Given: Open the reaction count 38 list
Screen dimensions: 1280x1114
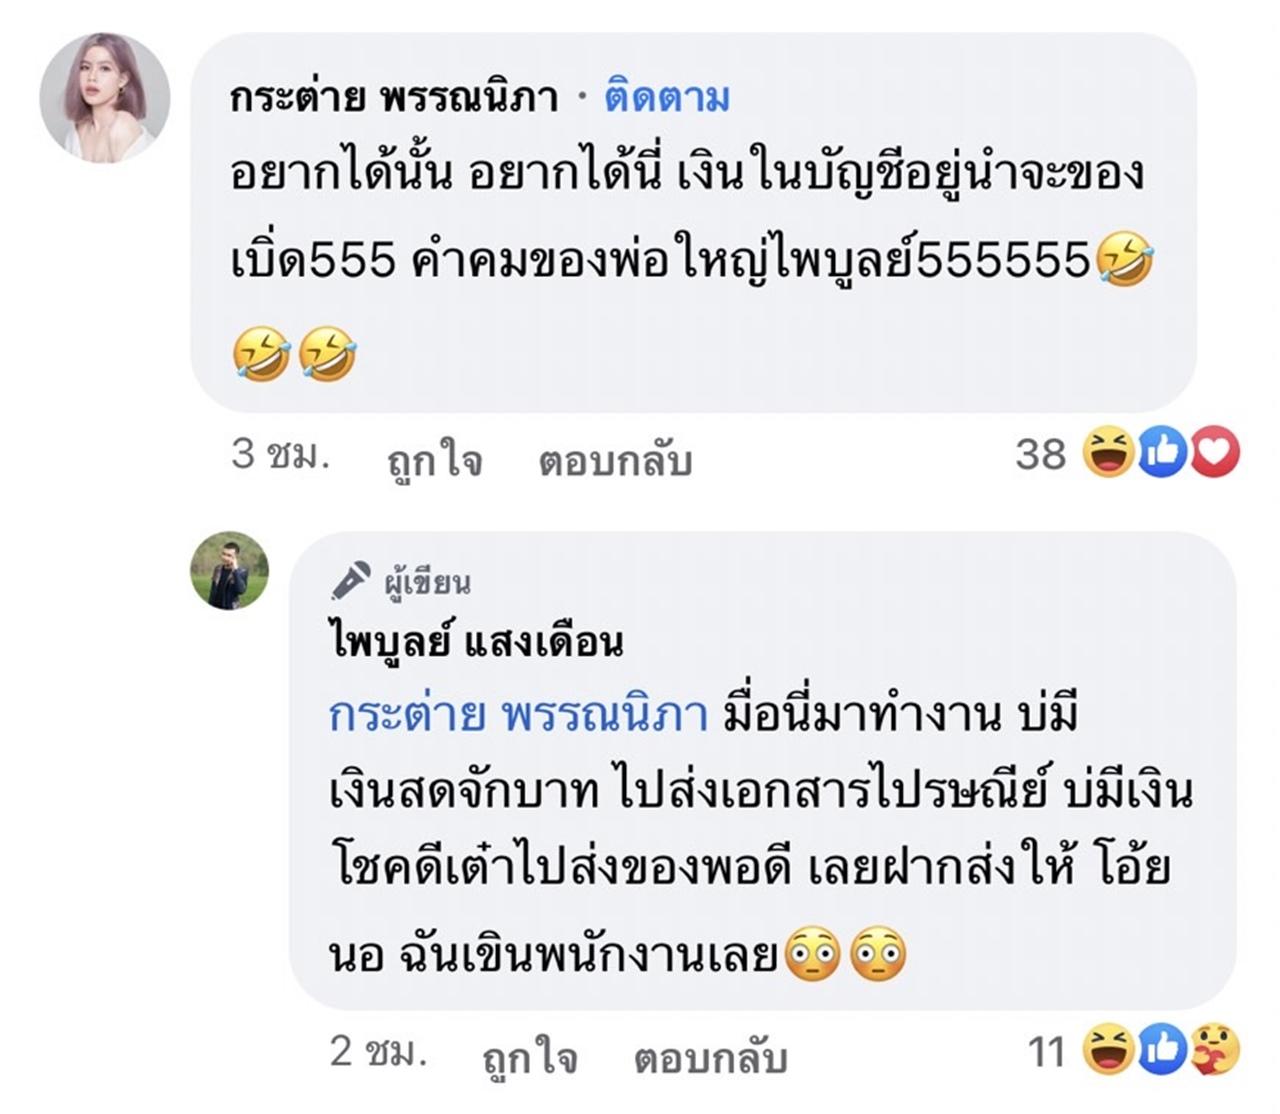Looking at the screenshot, I should coord(1041,455).
